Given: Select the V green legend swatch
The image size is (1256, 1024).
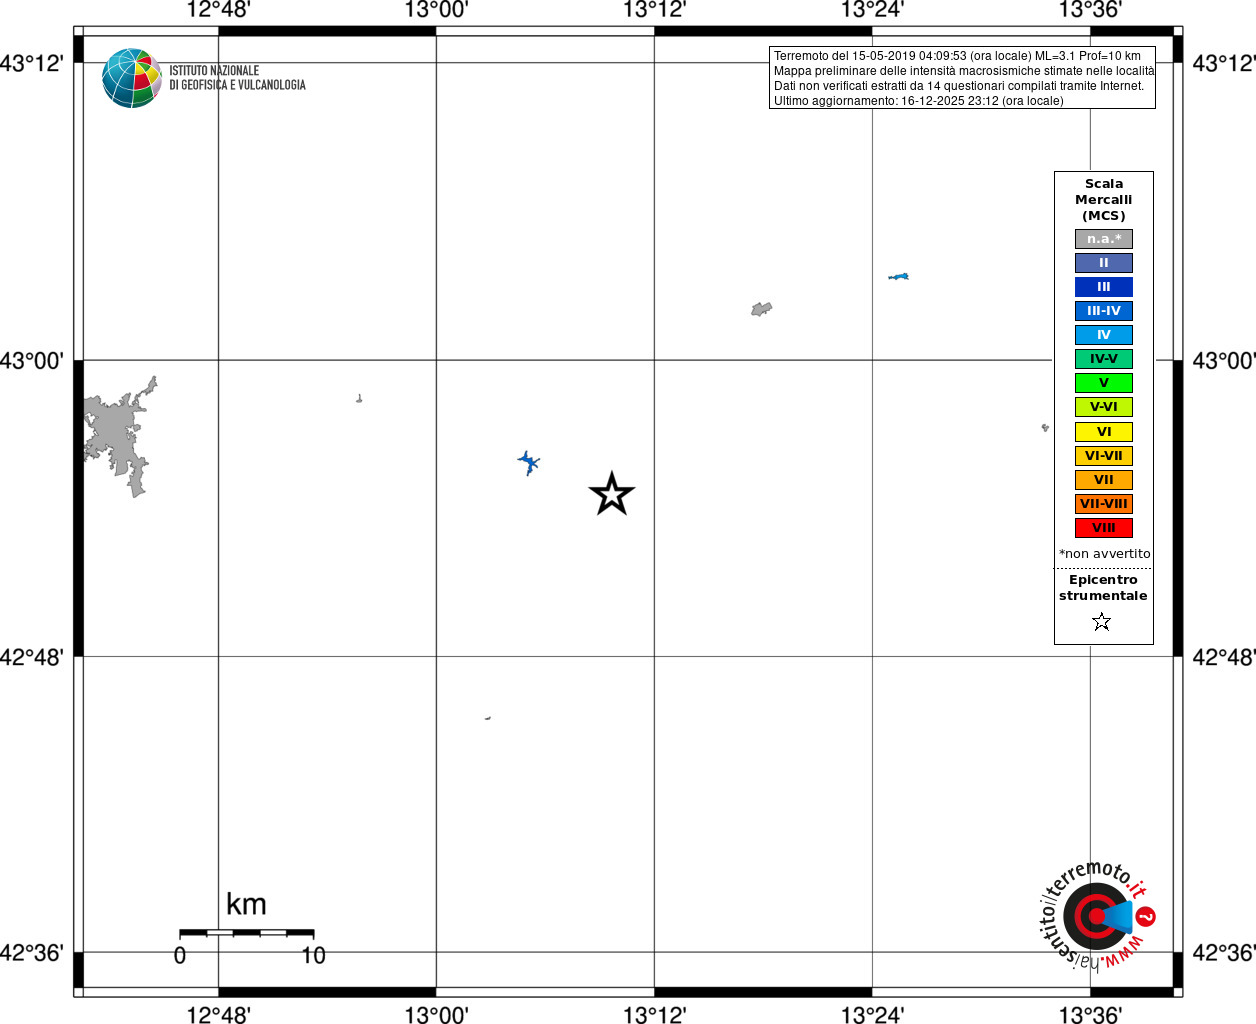Looking at the screenshot, I should click(1104, 383).
